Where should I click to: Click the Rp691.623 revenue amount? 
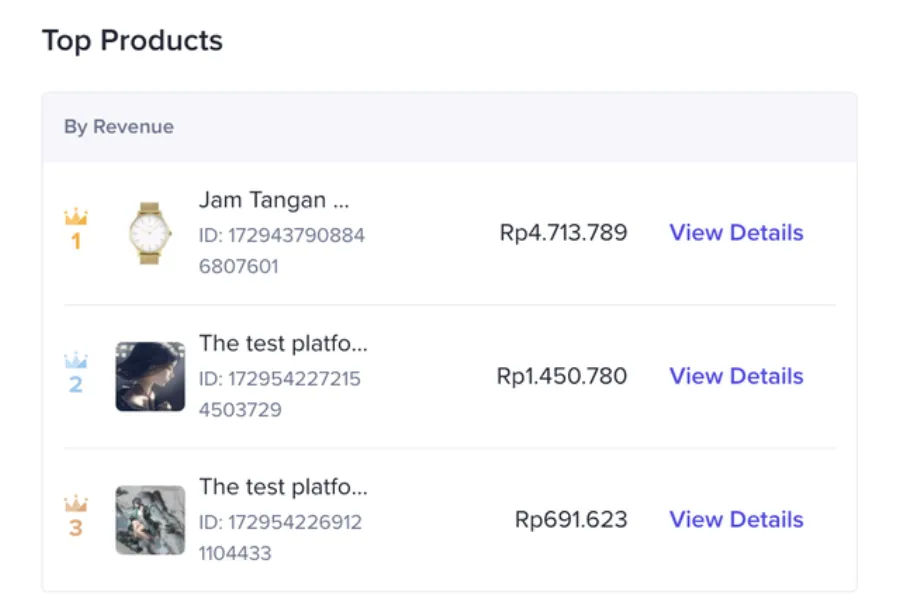pos(571,520)
